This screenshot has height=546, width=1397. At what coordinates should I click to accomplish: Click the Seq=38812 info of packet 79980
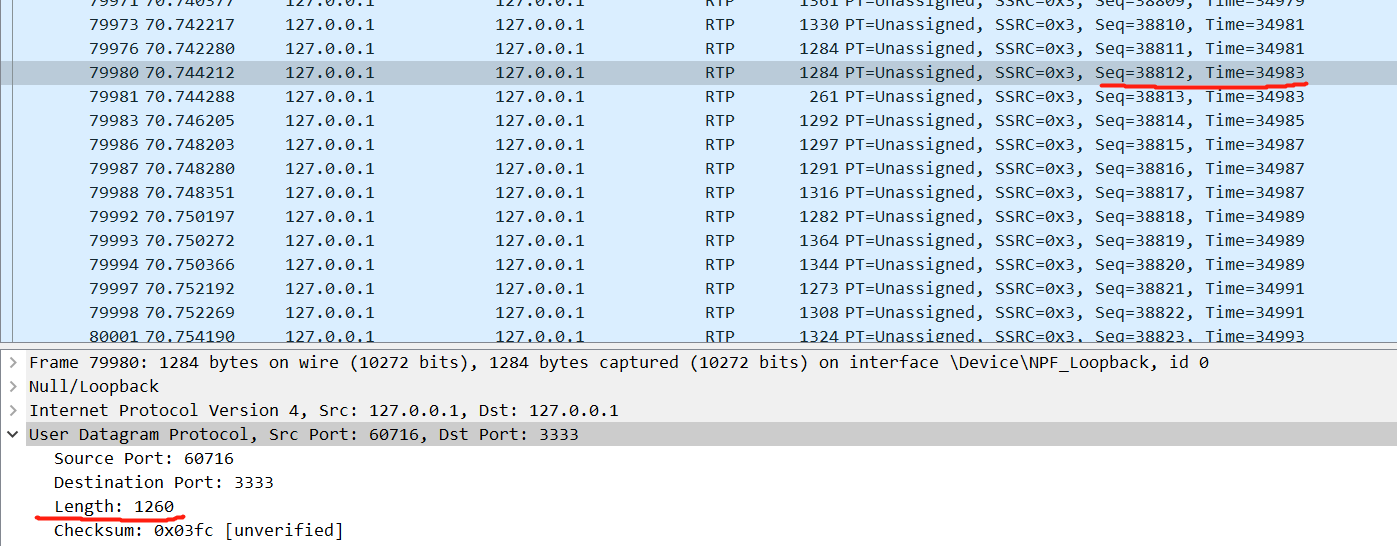1139,72
